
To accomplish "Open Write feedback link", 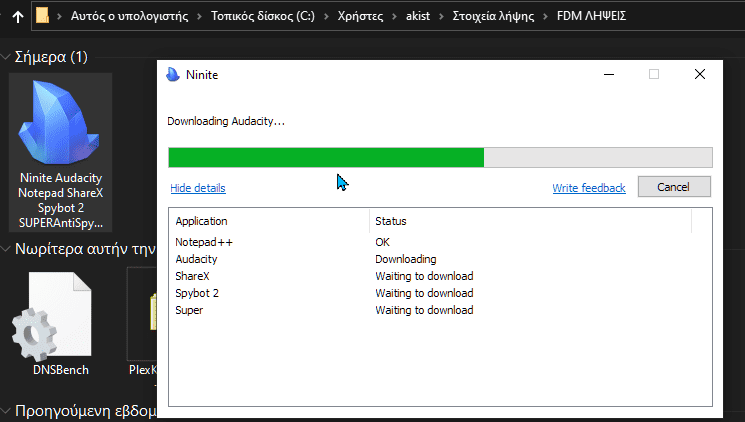I will pos(589,188).
